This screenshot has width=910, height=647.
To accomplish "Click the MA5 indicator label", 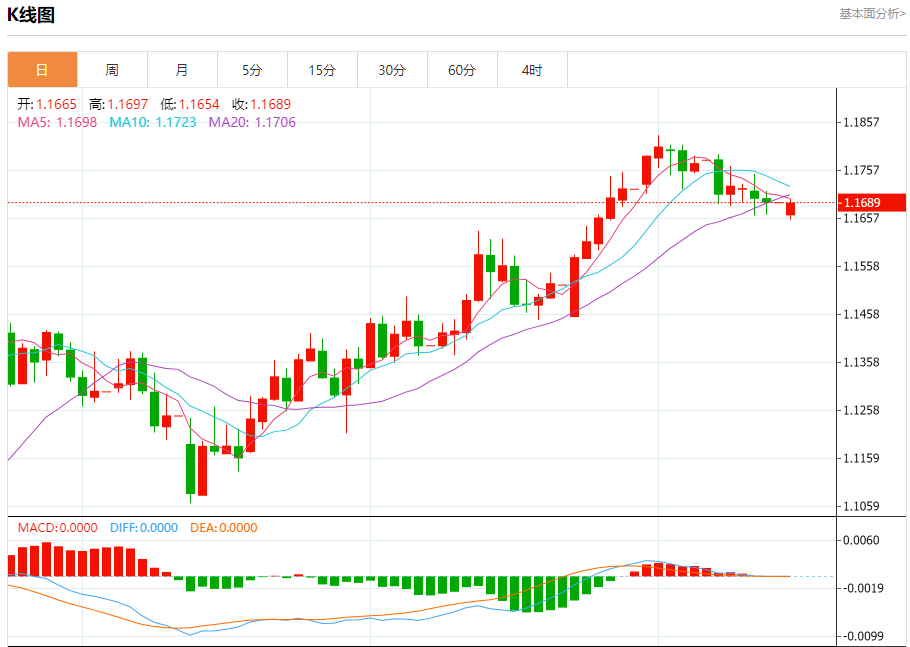I will coord(57,122).
